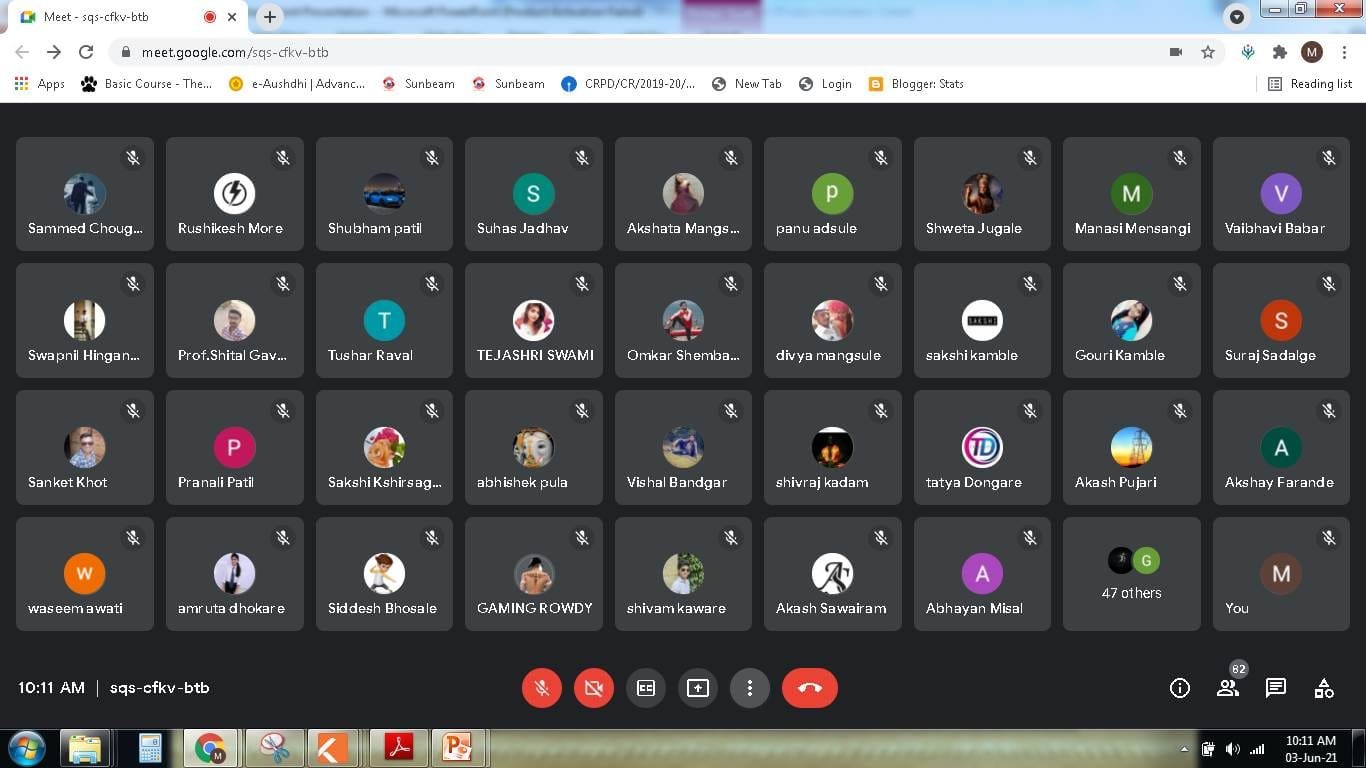Toggle the camera off button

(594, 688)
